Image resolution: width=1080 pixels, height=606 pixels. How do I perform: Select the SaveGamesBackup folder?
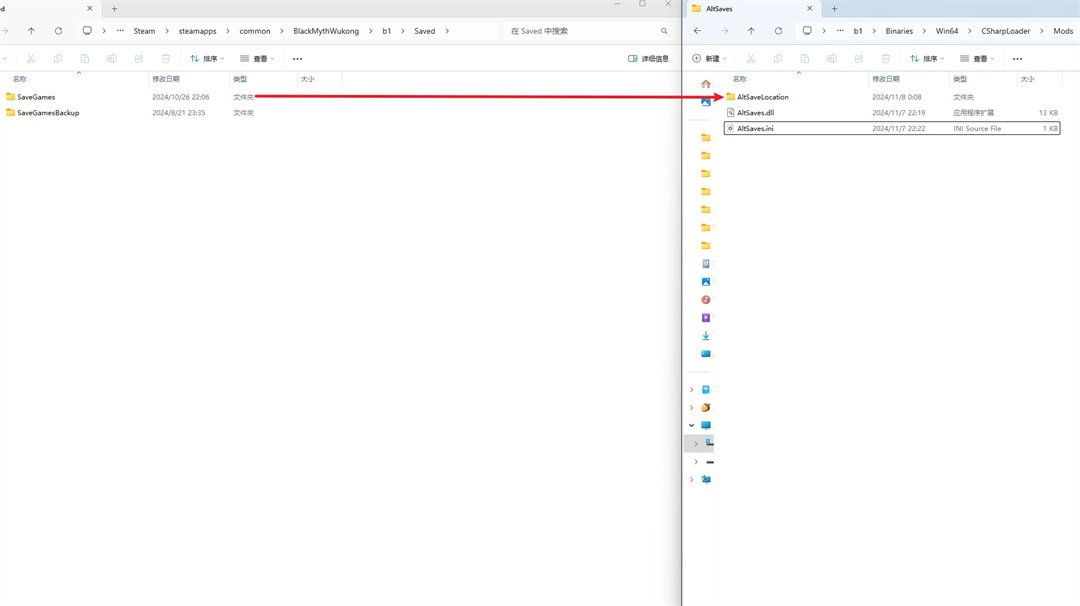[x=48, y=113]
